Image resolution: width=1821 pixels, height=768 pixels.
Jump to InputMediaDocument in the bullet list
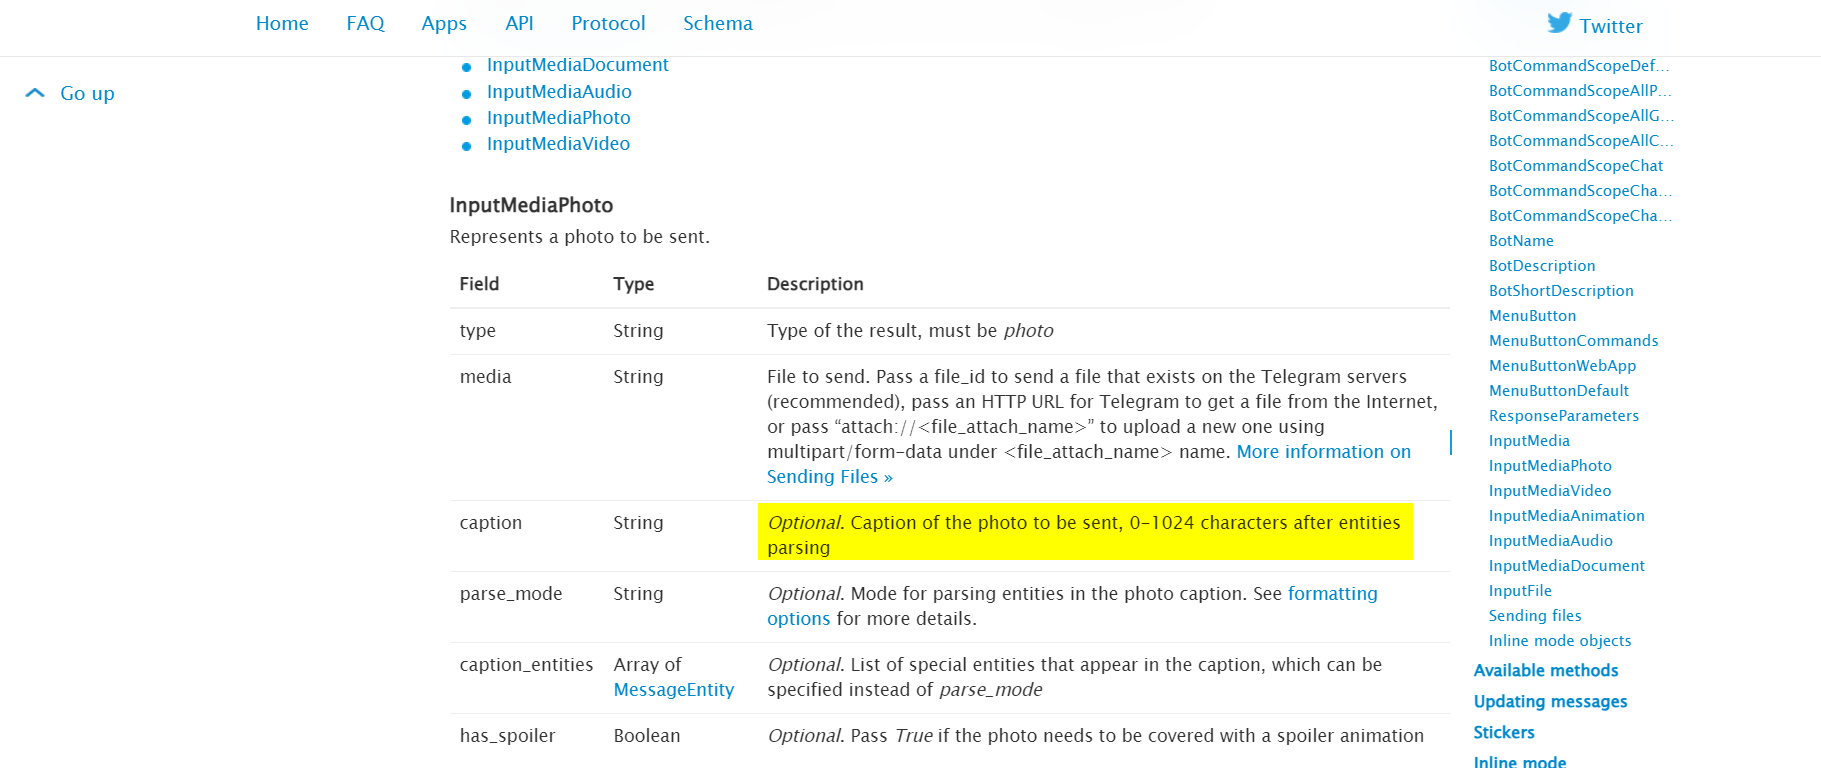(x=577, y=65)
